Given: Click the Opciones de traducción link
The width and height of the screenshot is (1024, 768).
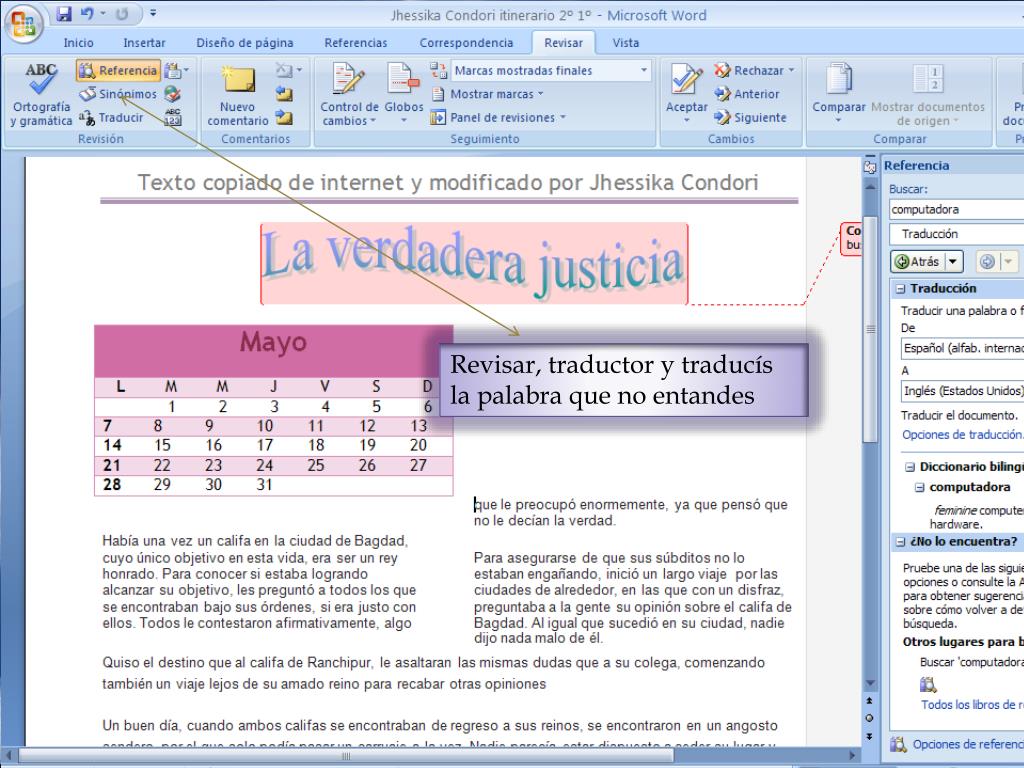Looking at the screenshot, I should pos(963,435).
